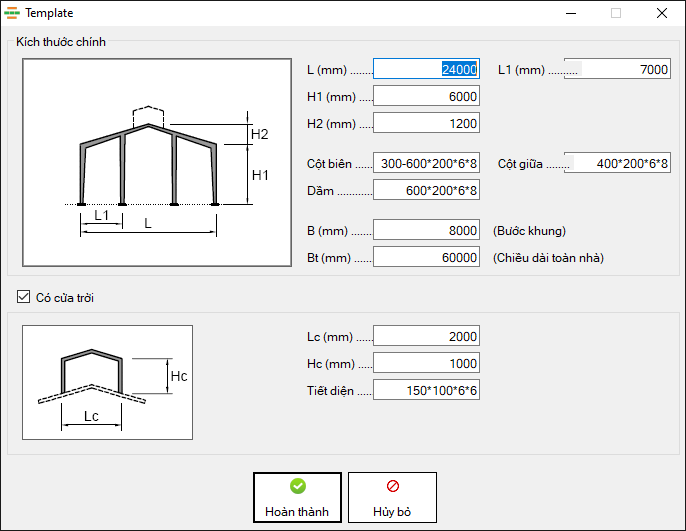
Task: Close the Template dialog window
Action: [662, 13]
